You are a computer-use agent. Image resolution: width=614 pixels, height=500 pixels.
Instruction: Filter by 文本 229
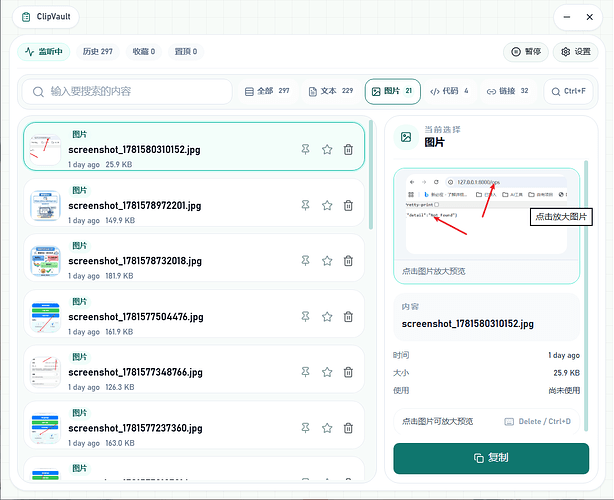(x=331, y=91)
